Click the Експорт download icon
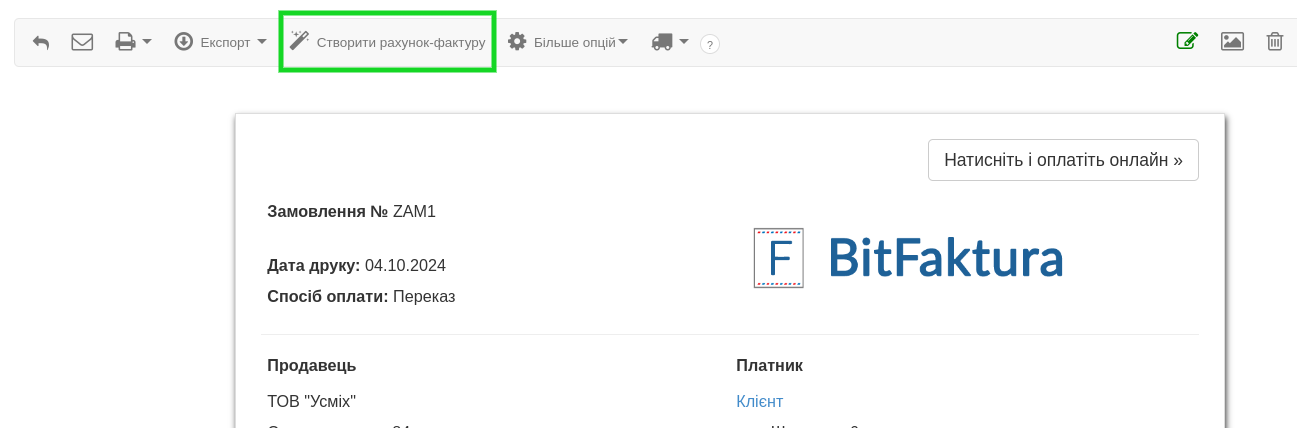This screenshot has height=428, width=1297. [184, 42]
